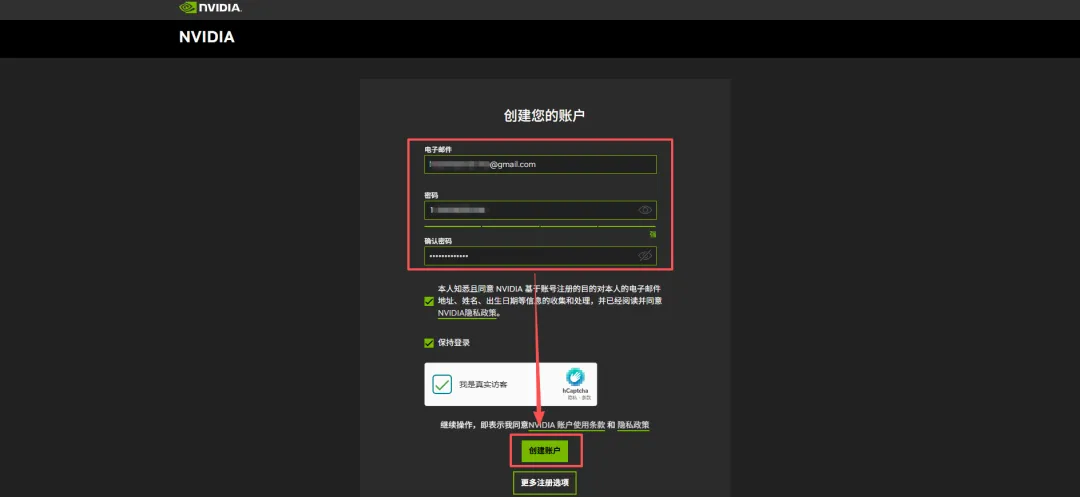Click the green 创建账户 button
1080x497 pixels.
(x=544, y=452)
